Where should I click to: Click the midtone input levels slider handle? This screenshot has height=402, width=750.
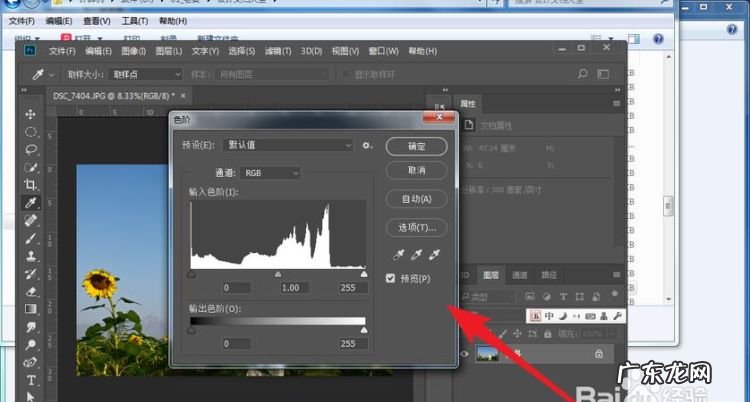[278, 273]
